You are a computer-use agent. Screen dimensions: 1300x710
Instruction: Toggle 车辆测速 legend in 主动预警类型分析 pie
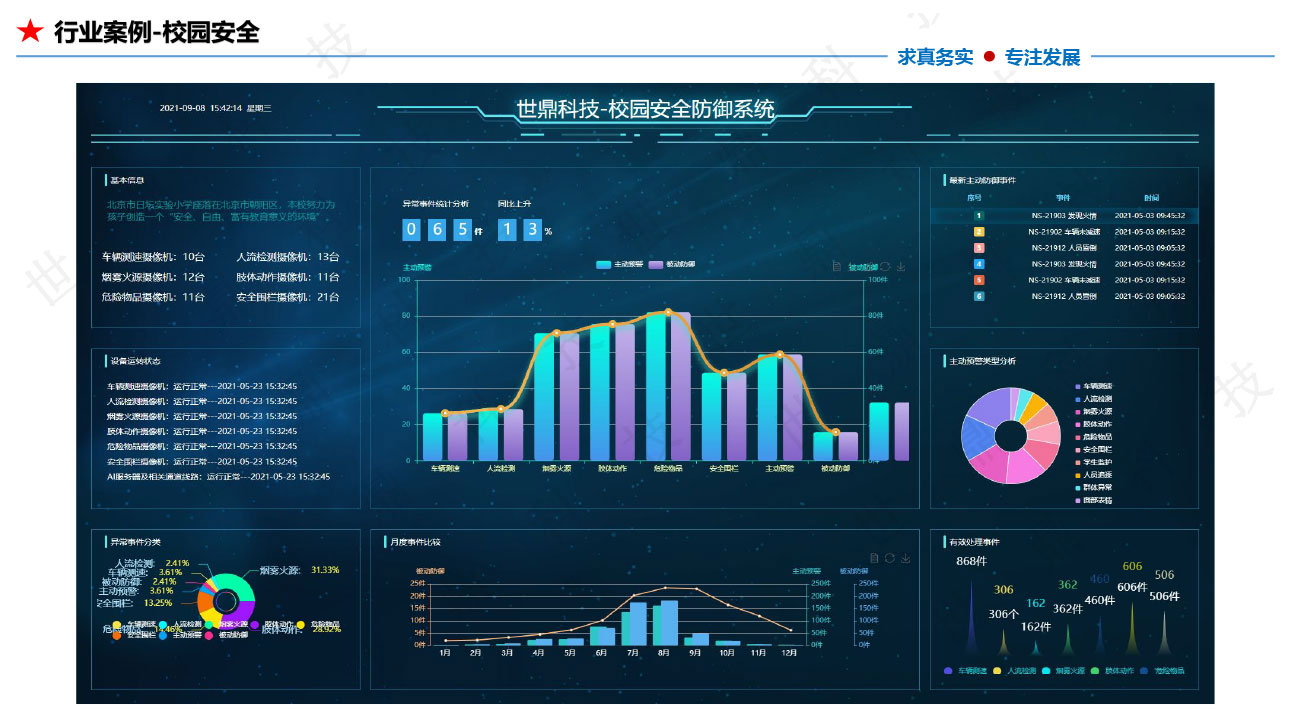(x=1093, y=386)
